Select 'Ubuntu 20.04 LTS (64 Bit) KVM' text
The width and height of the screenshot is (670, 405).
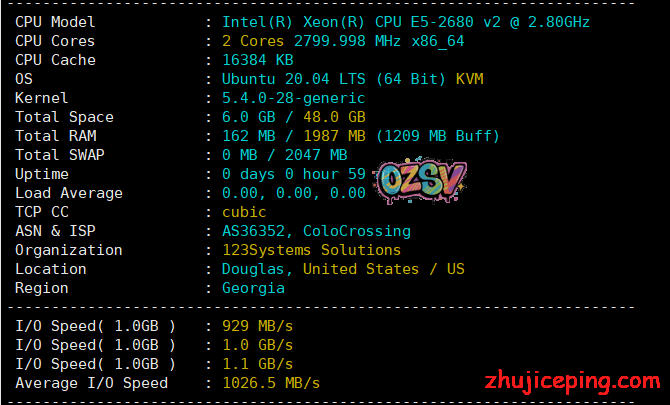pos(353,79)
